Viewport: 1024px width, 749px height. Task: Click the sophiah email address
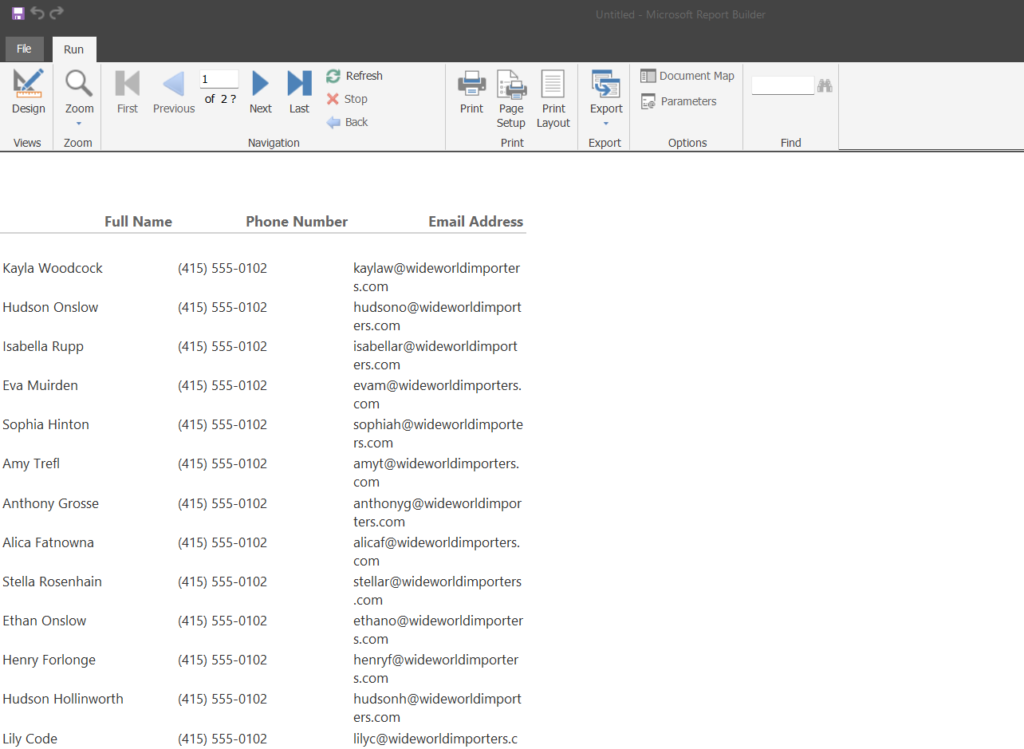(x=438, y=434)
